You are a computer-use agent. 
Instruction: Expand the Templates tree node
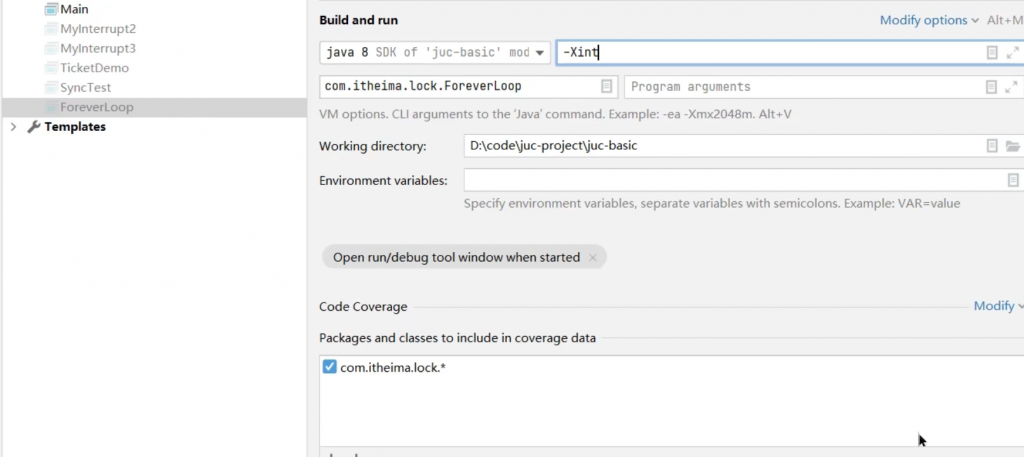13,127
